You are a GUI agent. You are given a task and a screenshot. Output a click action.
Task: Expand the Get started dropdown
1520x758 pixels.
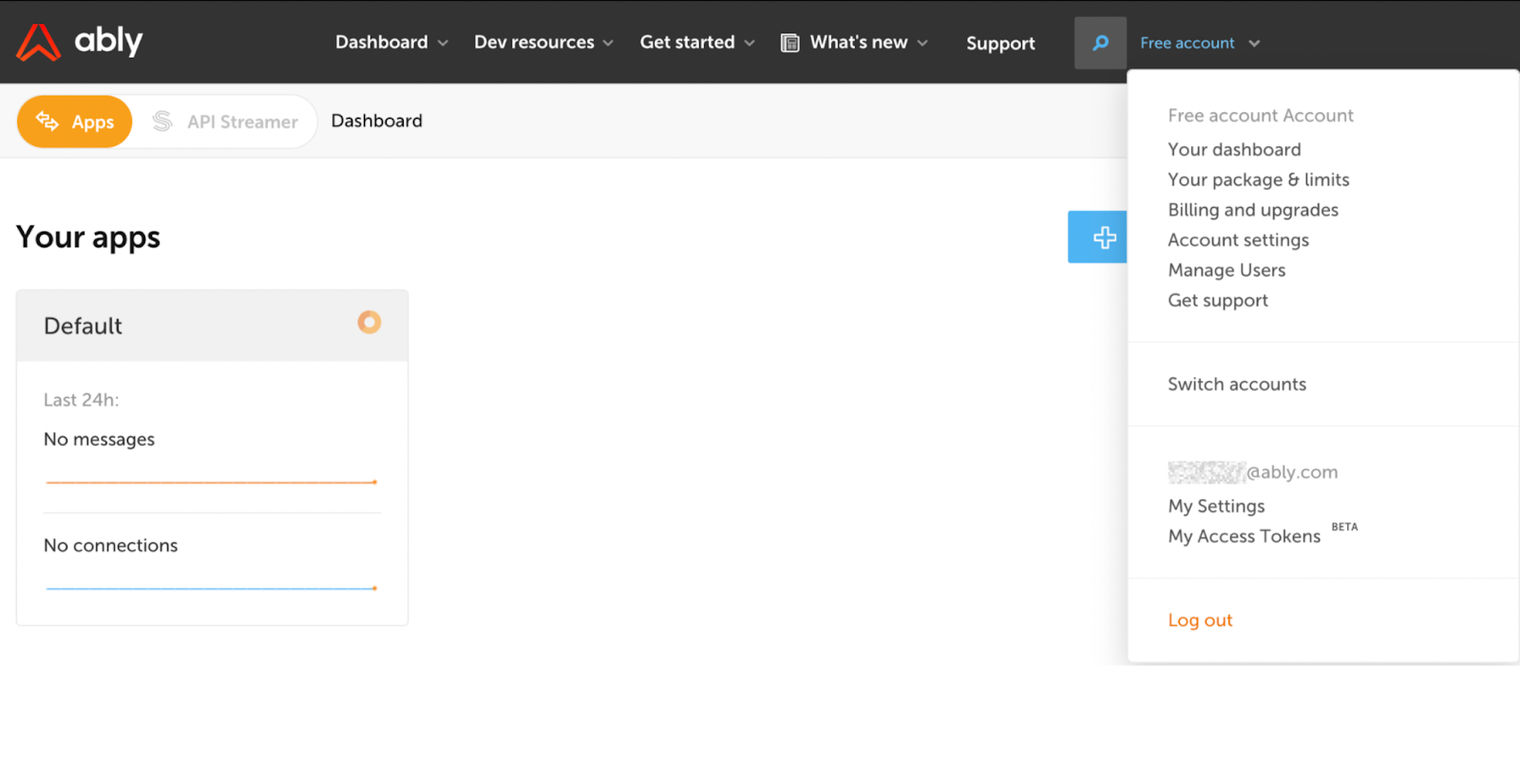coord(689,42)
